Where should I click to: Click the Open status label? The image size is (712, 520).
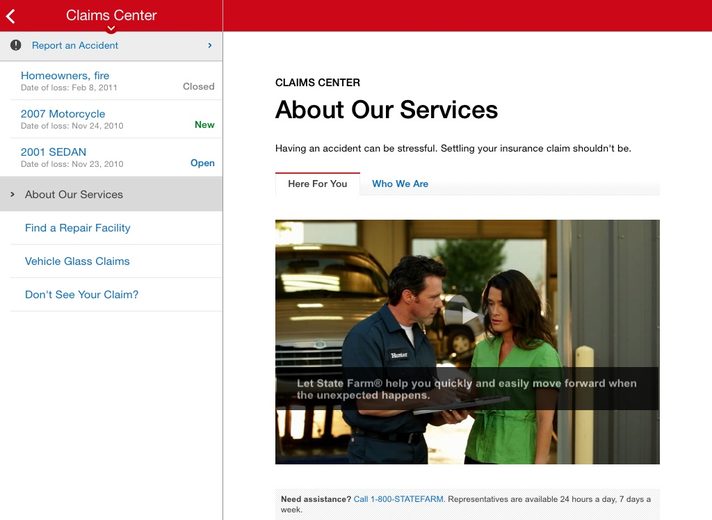(x=203, y=163)
